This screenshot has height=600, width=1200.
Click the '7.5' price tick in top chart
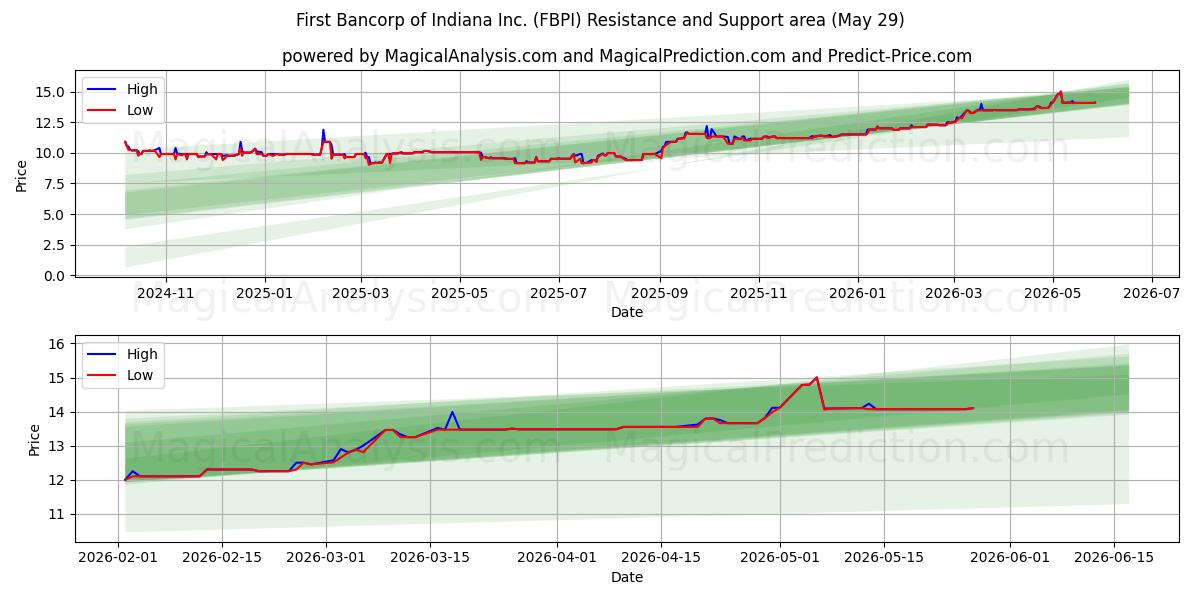(56, 184)
